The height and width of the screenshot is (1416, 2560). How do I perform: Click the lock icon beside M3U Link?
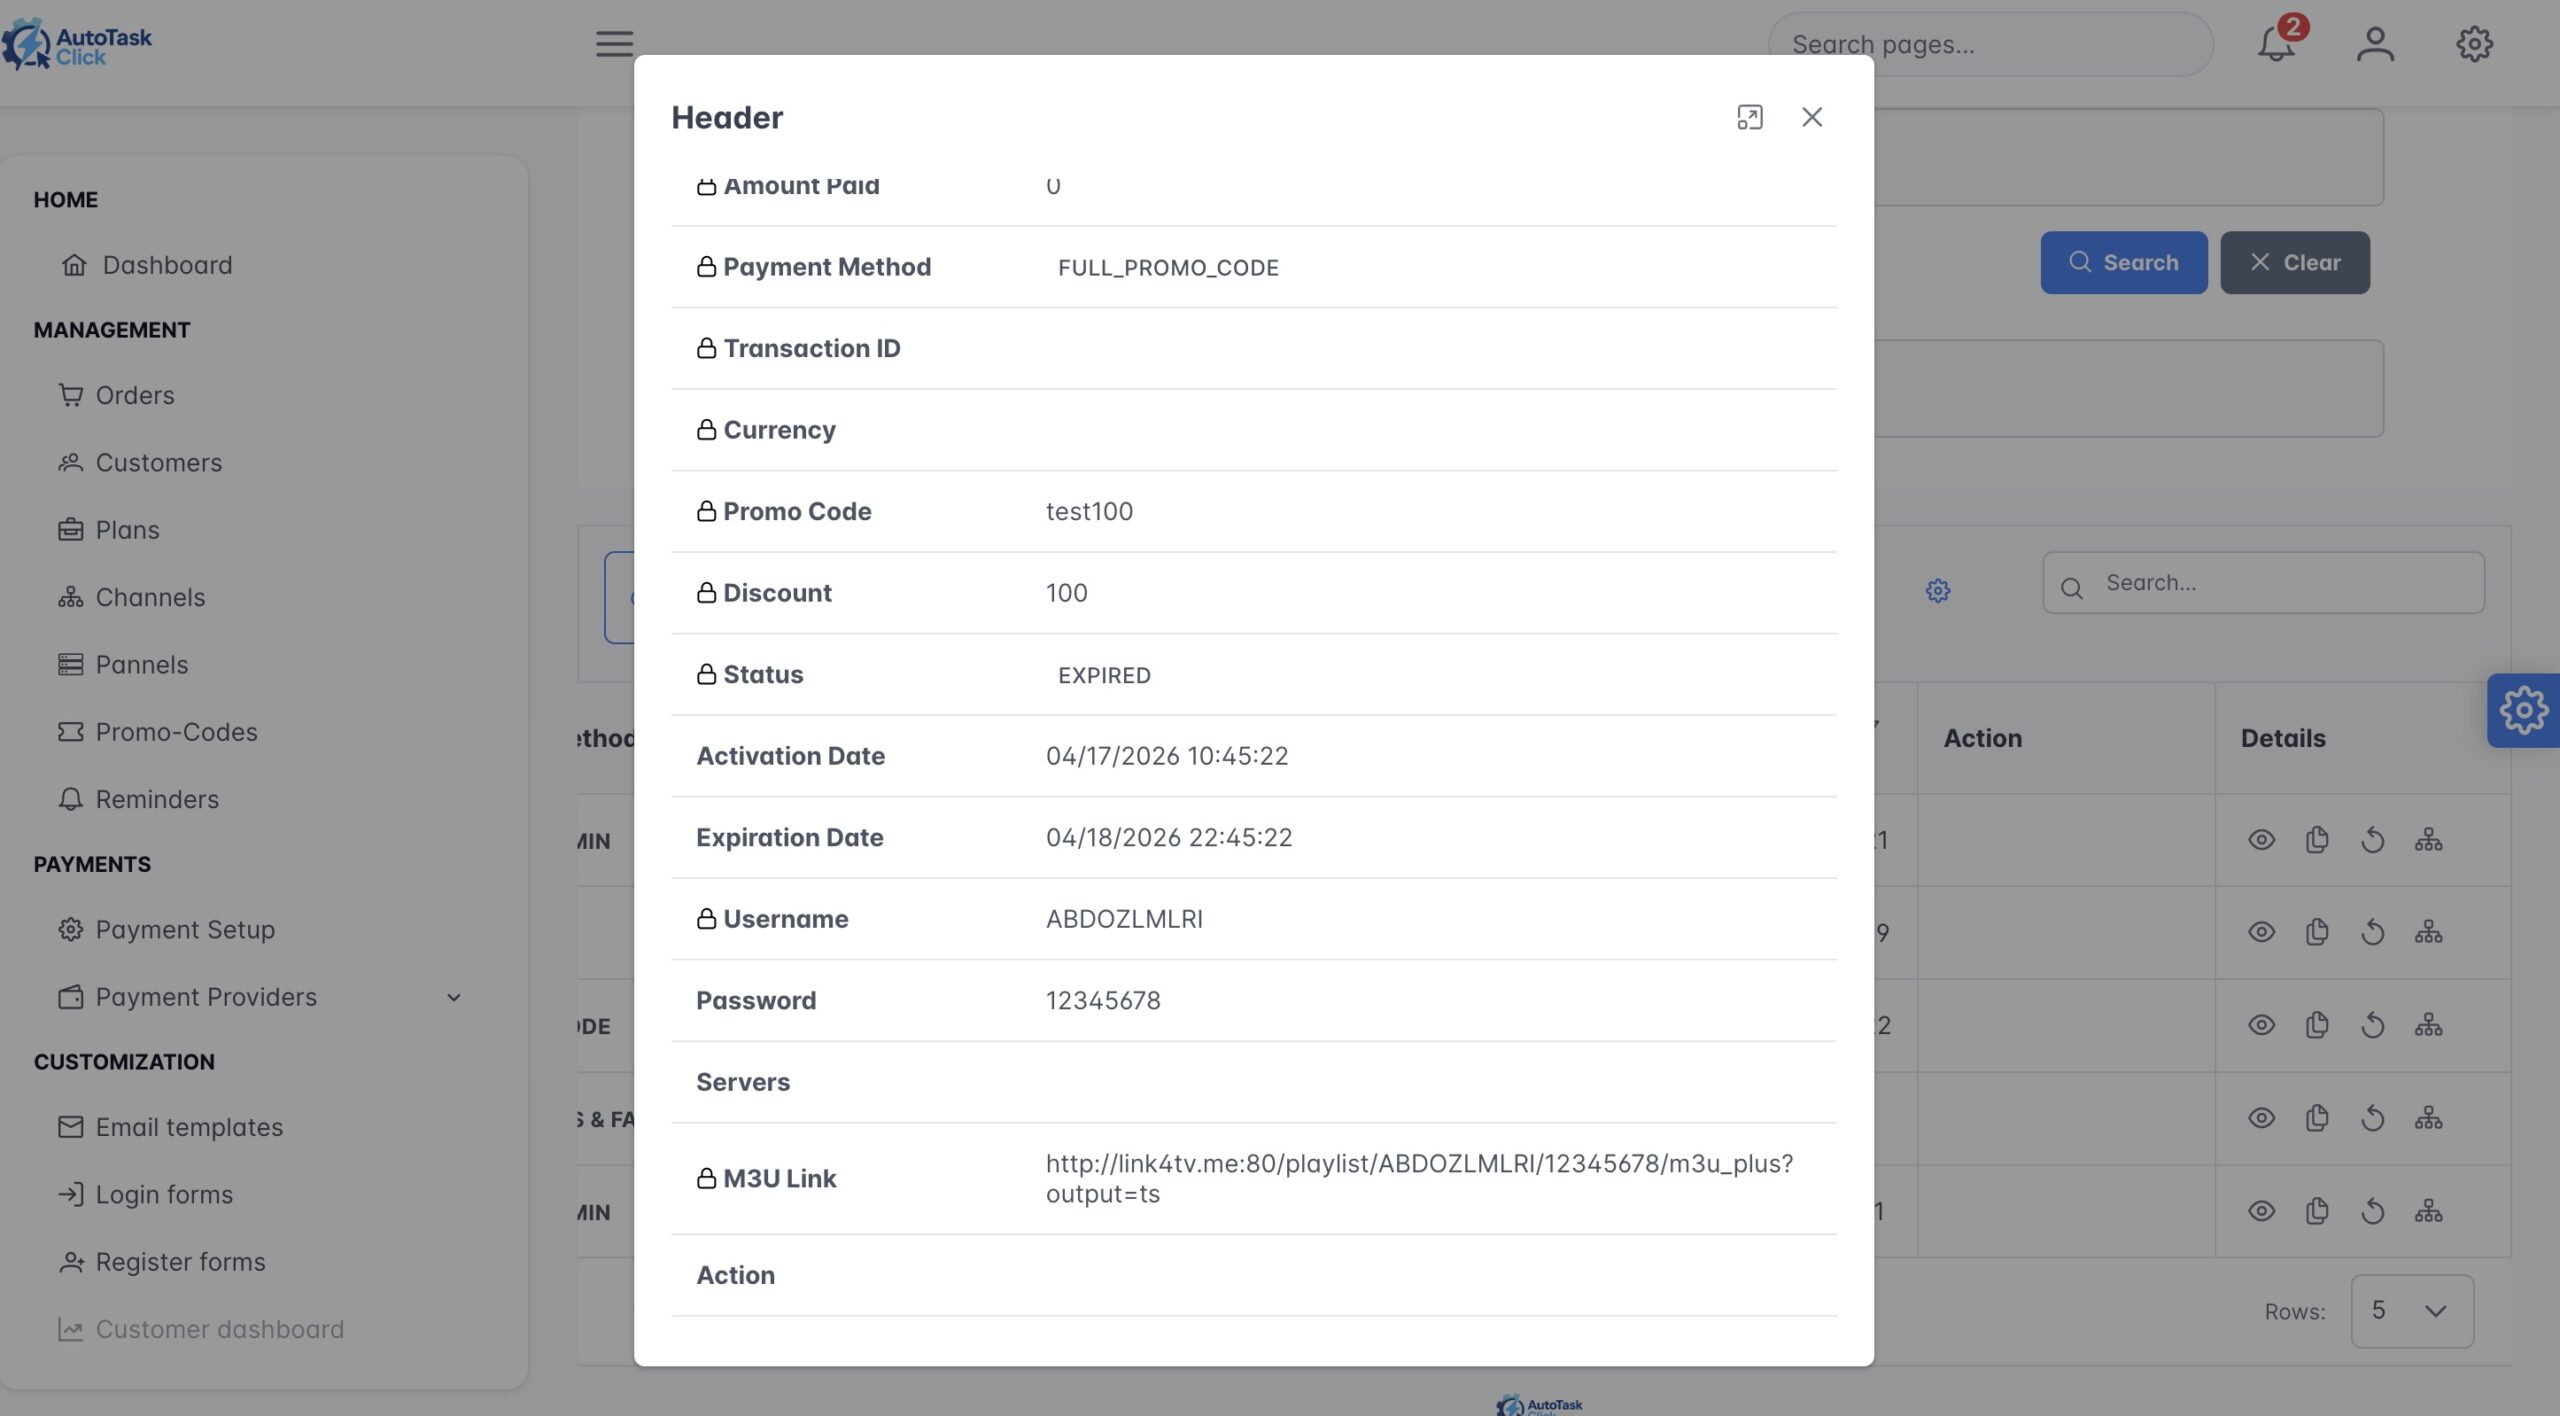(x=706, y=1178)
